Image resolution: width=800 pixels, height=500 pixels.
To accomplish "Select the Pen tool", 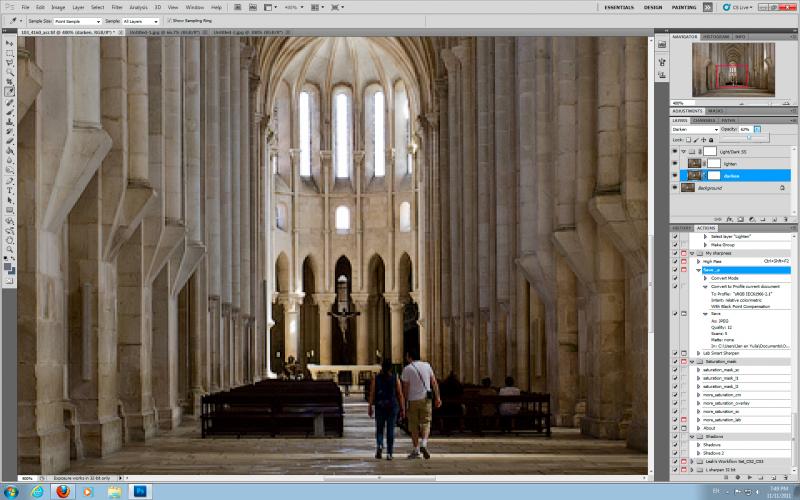I will point(9,182).
